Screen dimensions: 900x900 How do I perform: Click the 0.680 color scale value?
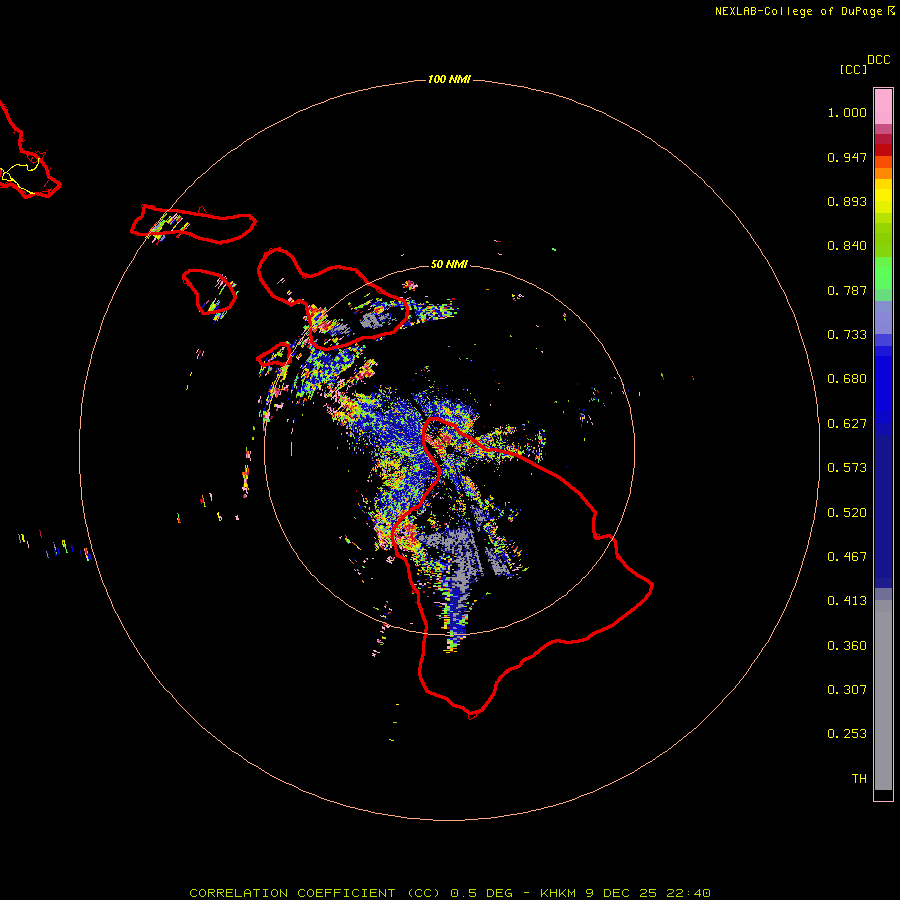tap(847, 379)
